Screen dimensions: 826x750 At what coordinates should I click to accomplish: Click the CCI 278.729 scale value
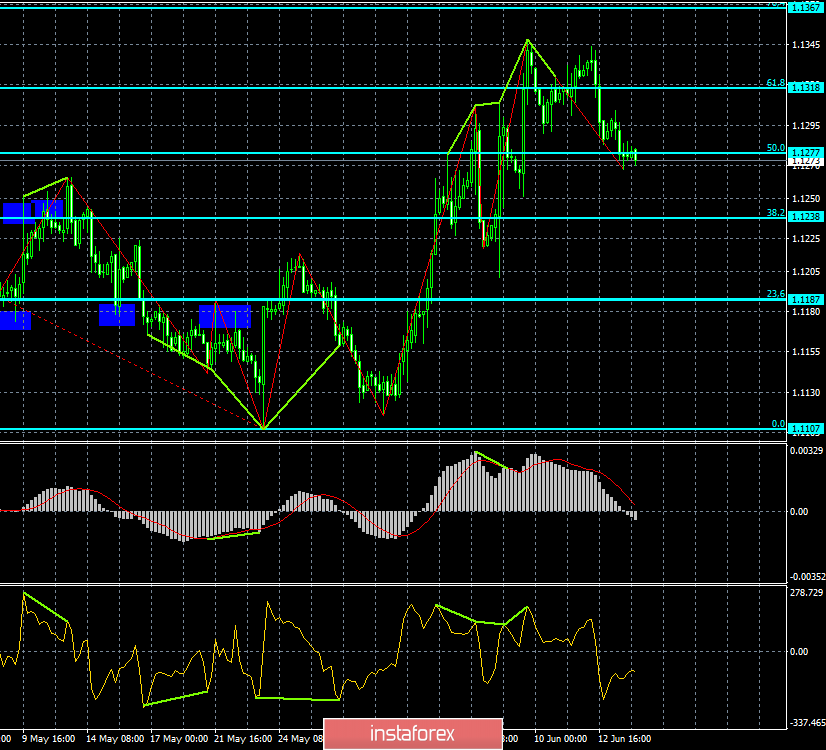(x=807, y=593)
